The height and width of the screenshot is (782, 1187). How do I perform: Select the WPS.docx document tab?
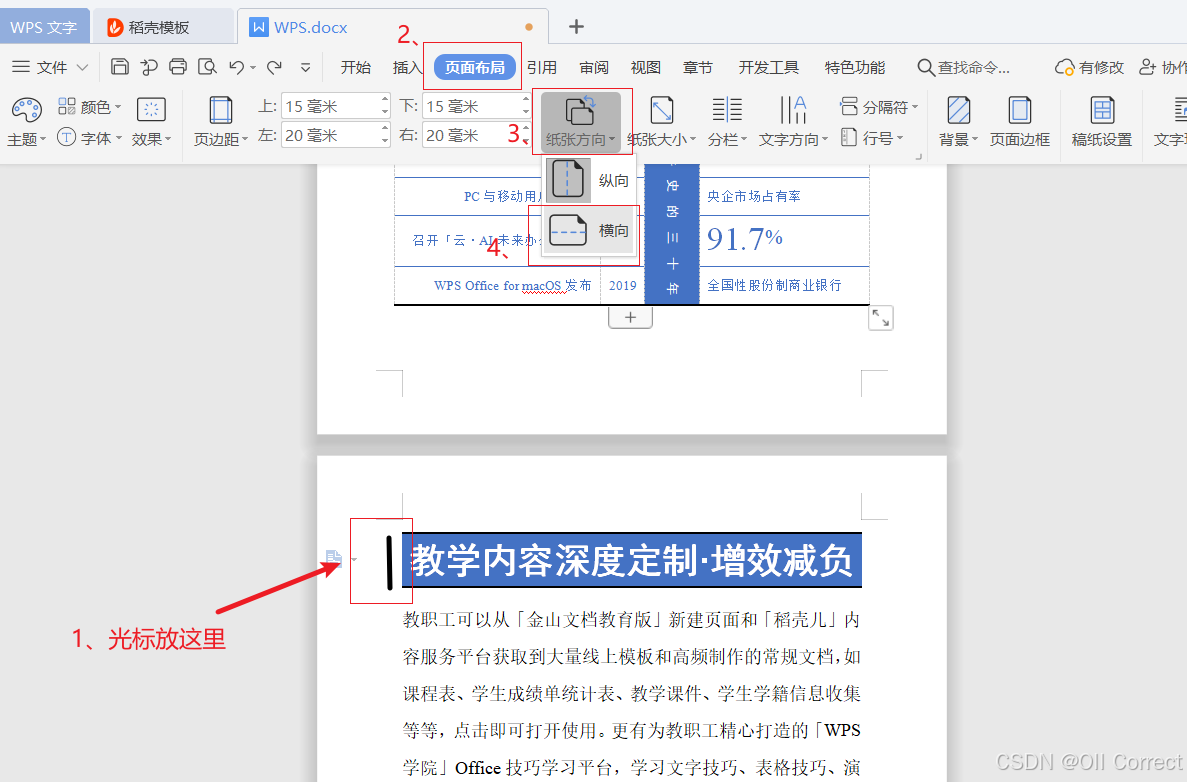310,27
